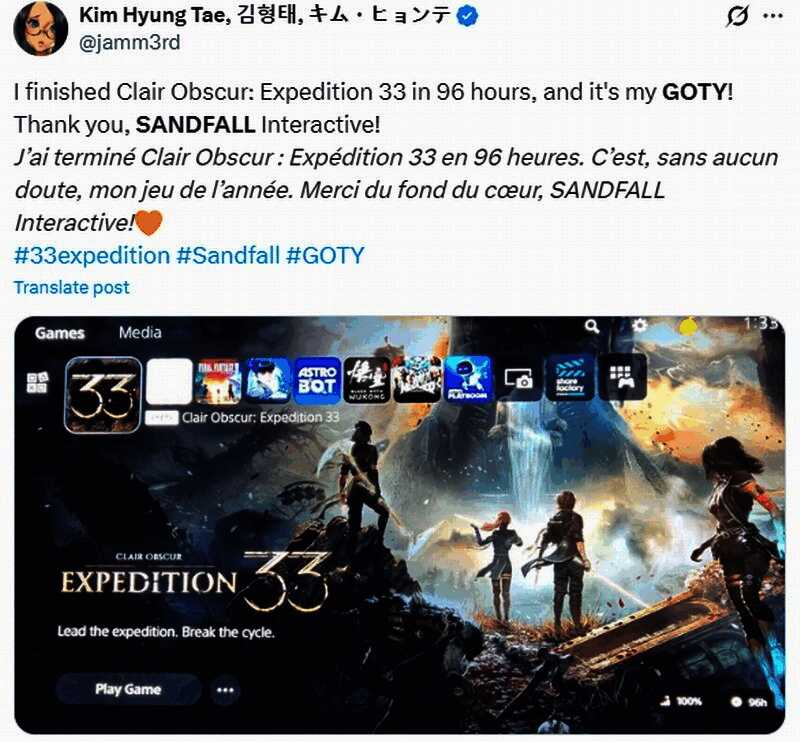Launch Astro's Playroom from the game row
800x742 pixels.
point(468,380)
